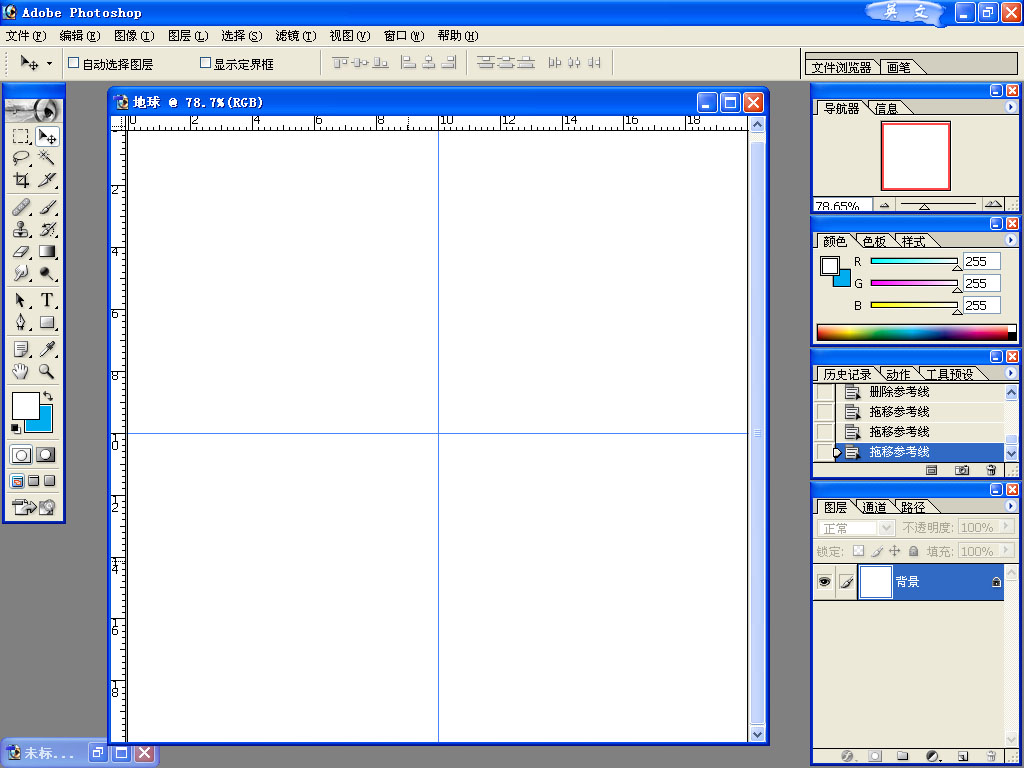Open the 正常 blend mode dropdown
The width and height of the screenshot is (1024, 768).
click(x=886, y=527)
